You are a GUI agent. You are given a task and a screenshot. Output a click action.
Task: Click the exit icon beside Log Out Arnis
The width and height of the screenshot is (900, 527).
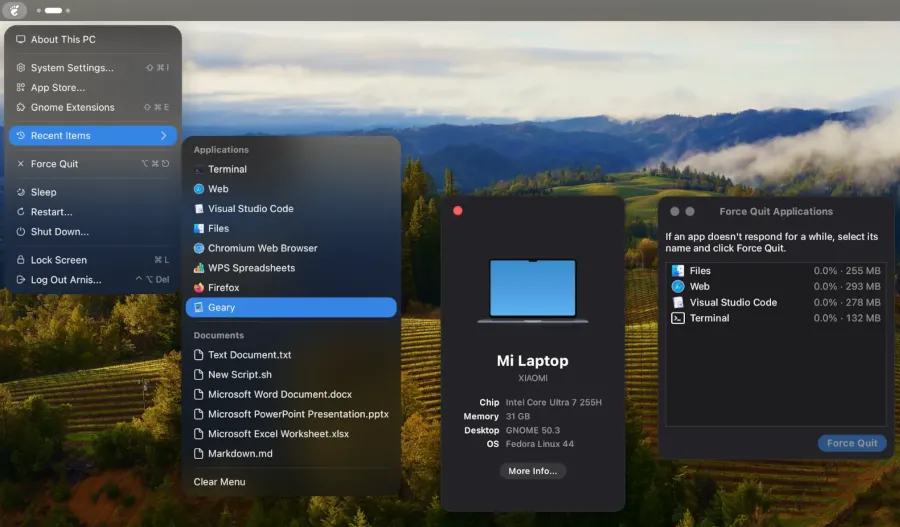click(21, 280)
